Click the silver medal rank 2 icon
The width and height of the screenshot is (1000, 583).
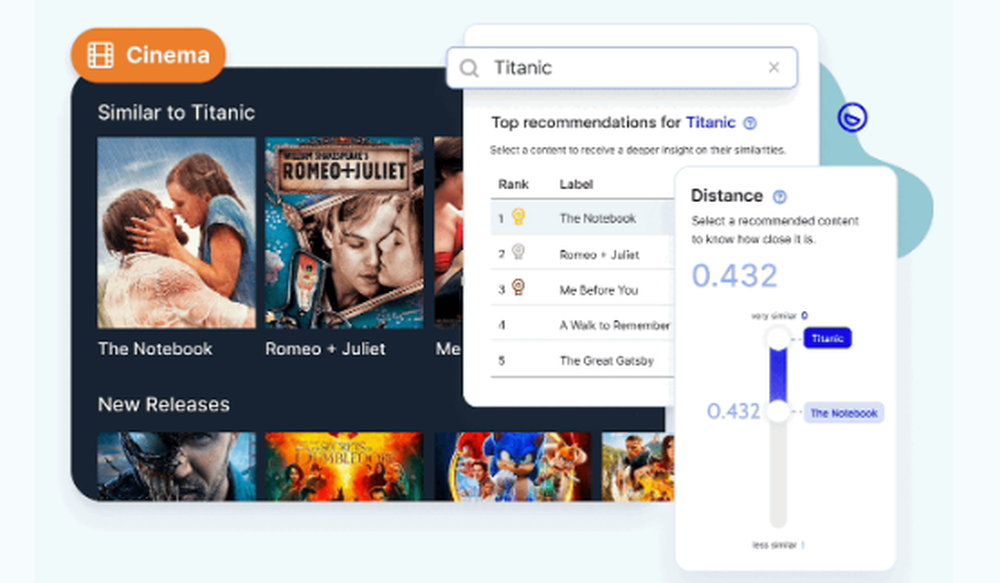pos(518,252)
